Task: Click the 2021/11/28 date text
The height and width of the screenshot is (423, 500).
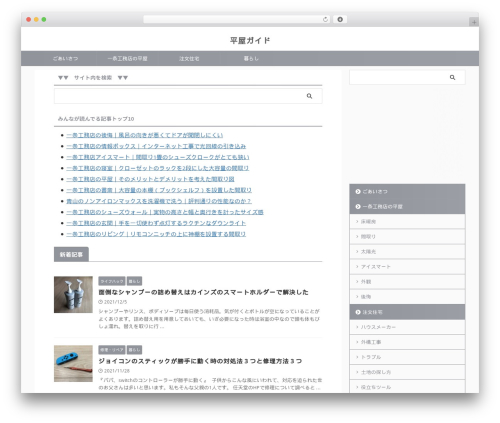Action: coord(117,371)
